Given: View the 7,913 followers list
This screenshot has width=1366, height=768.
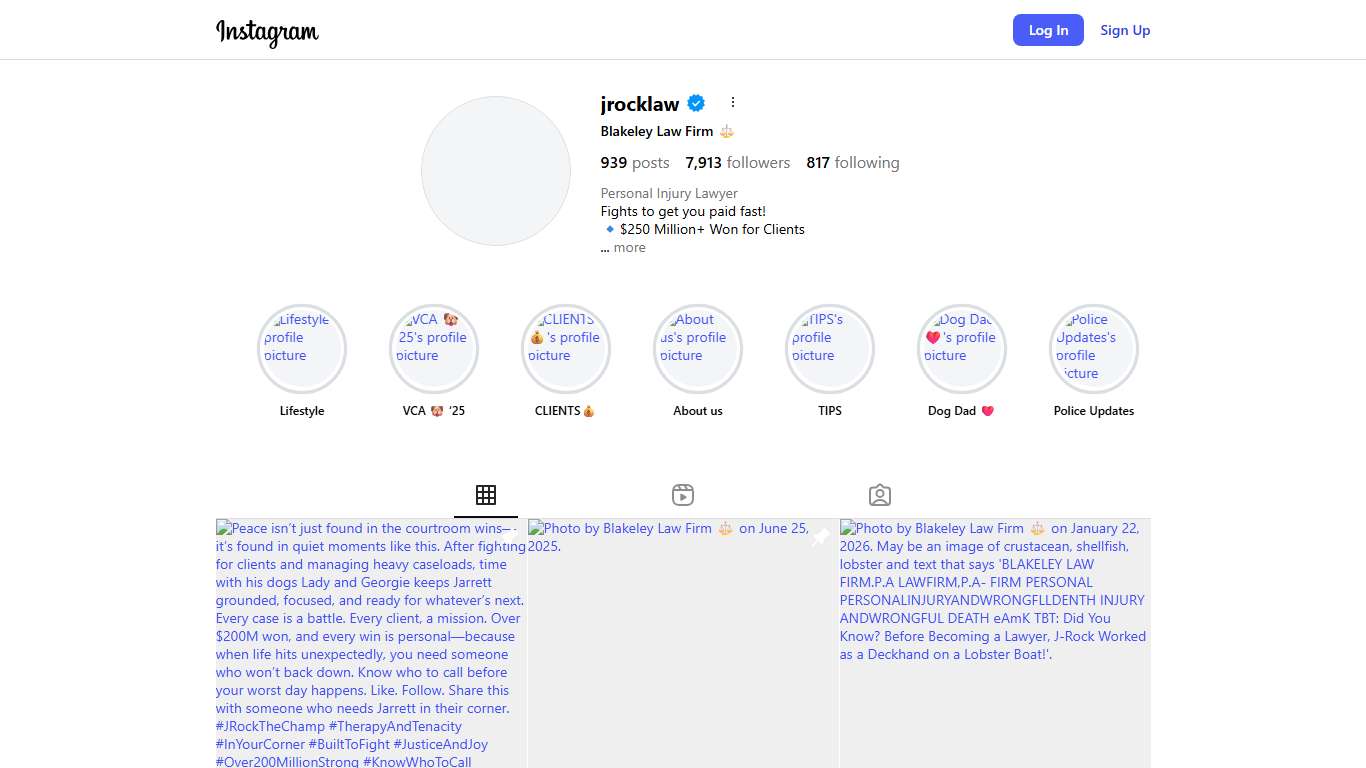Looking at the screenshot, I should (x=737, y=163).
